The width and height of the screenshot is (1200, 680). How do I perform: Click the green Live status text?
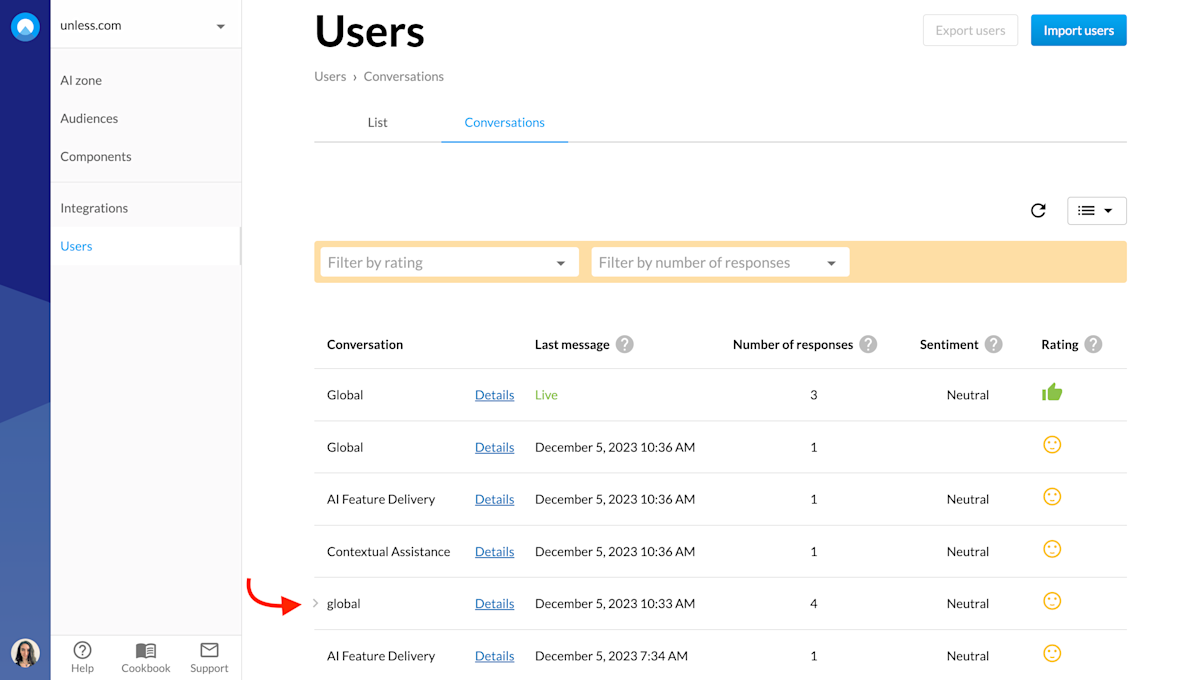coord(546,395)
